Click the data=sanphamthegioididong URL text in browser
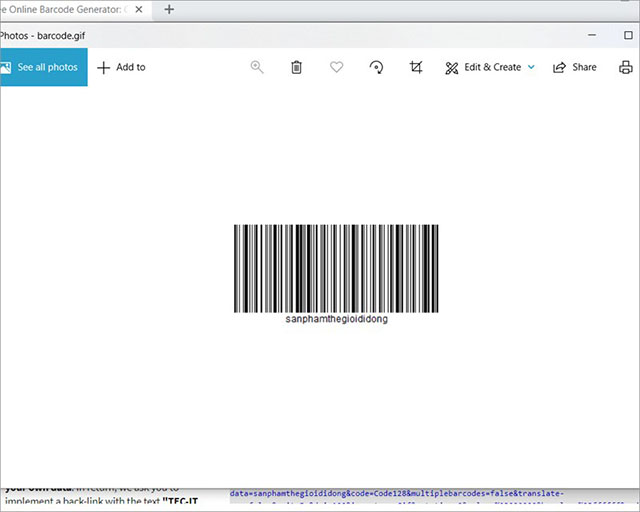Screen dimensions: 640x512 tap(396, 493)
